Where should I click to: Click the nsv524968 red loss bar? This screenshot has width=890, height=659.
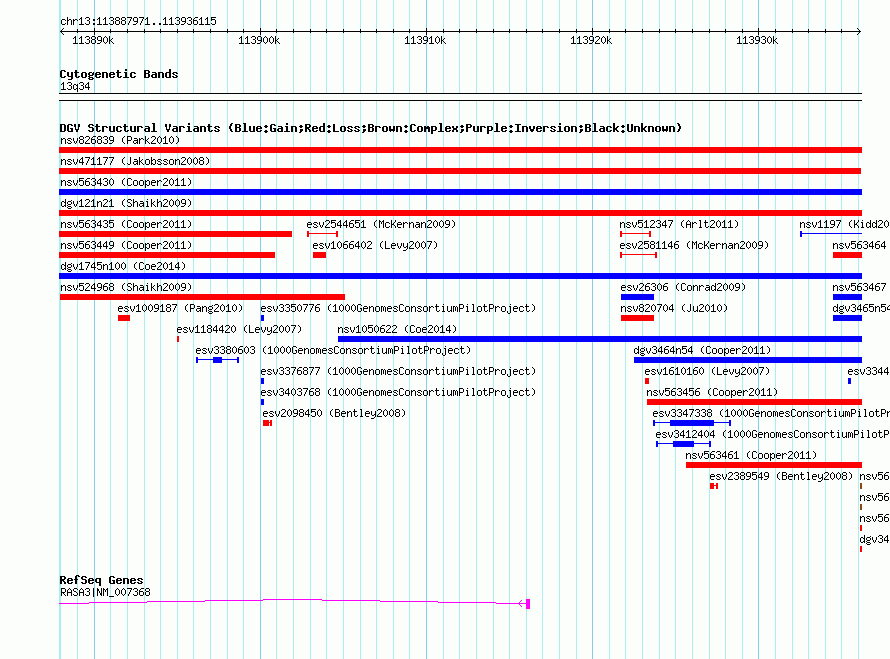pos(202,297)
